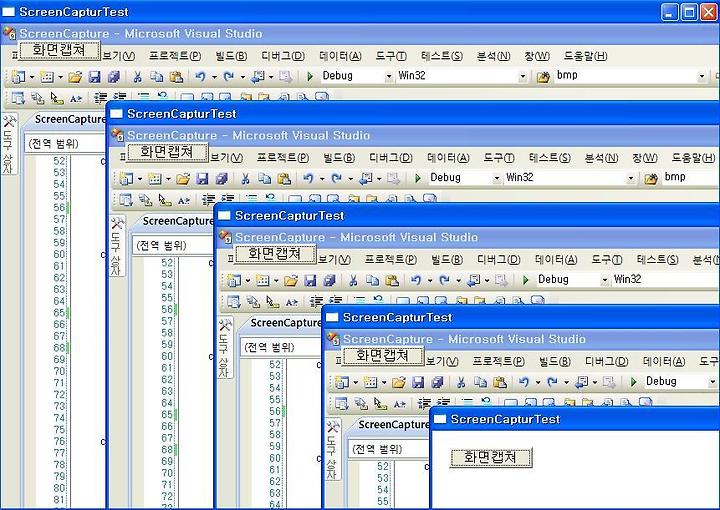This screenshot has height=510, width=720.
Task: Expand the Undo history arrow in the outermost toolbar
Action: coord(214,77)
